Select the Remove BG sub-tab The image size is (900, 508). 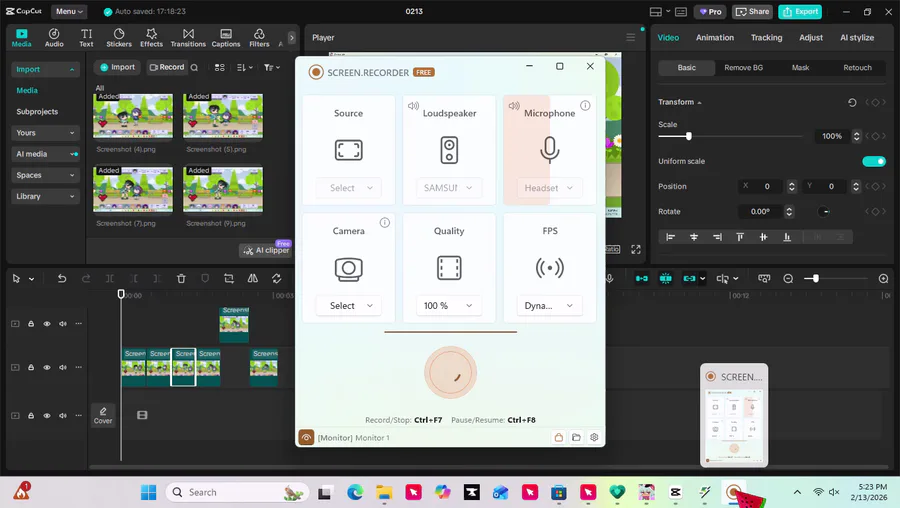click(743, 68)
